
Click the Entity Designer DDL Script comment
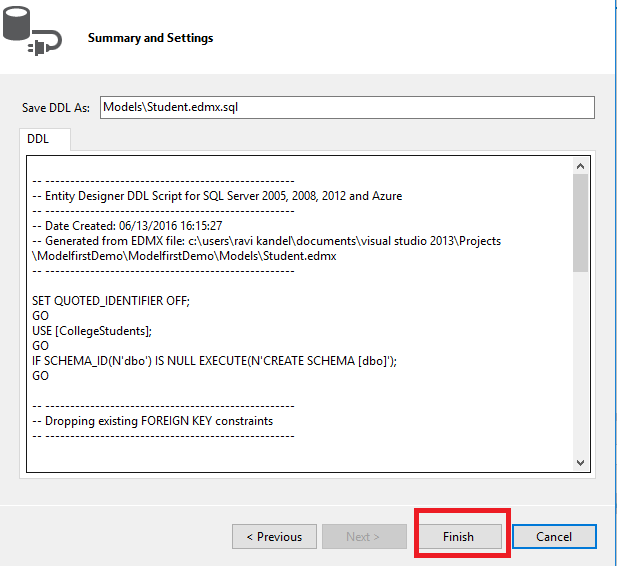tap(217, 196)
